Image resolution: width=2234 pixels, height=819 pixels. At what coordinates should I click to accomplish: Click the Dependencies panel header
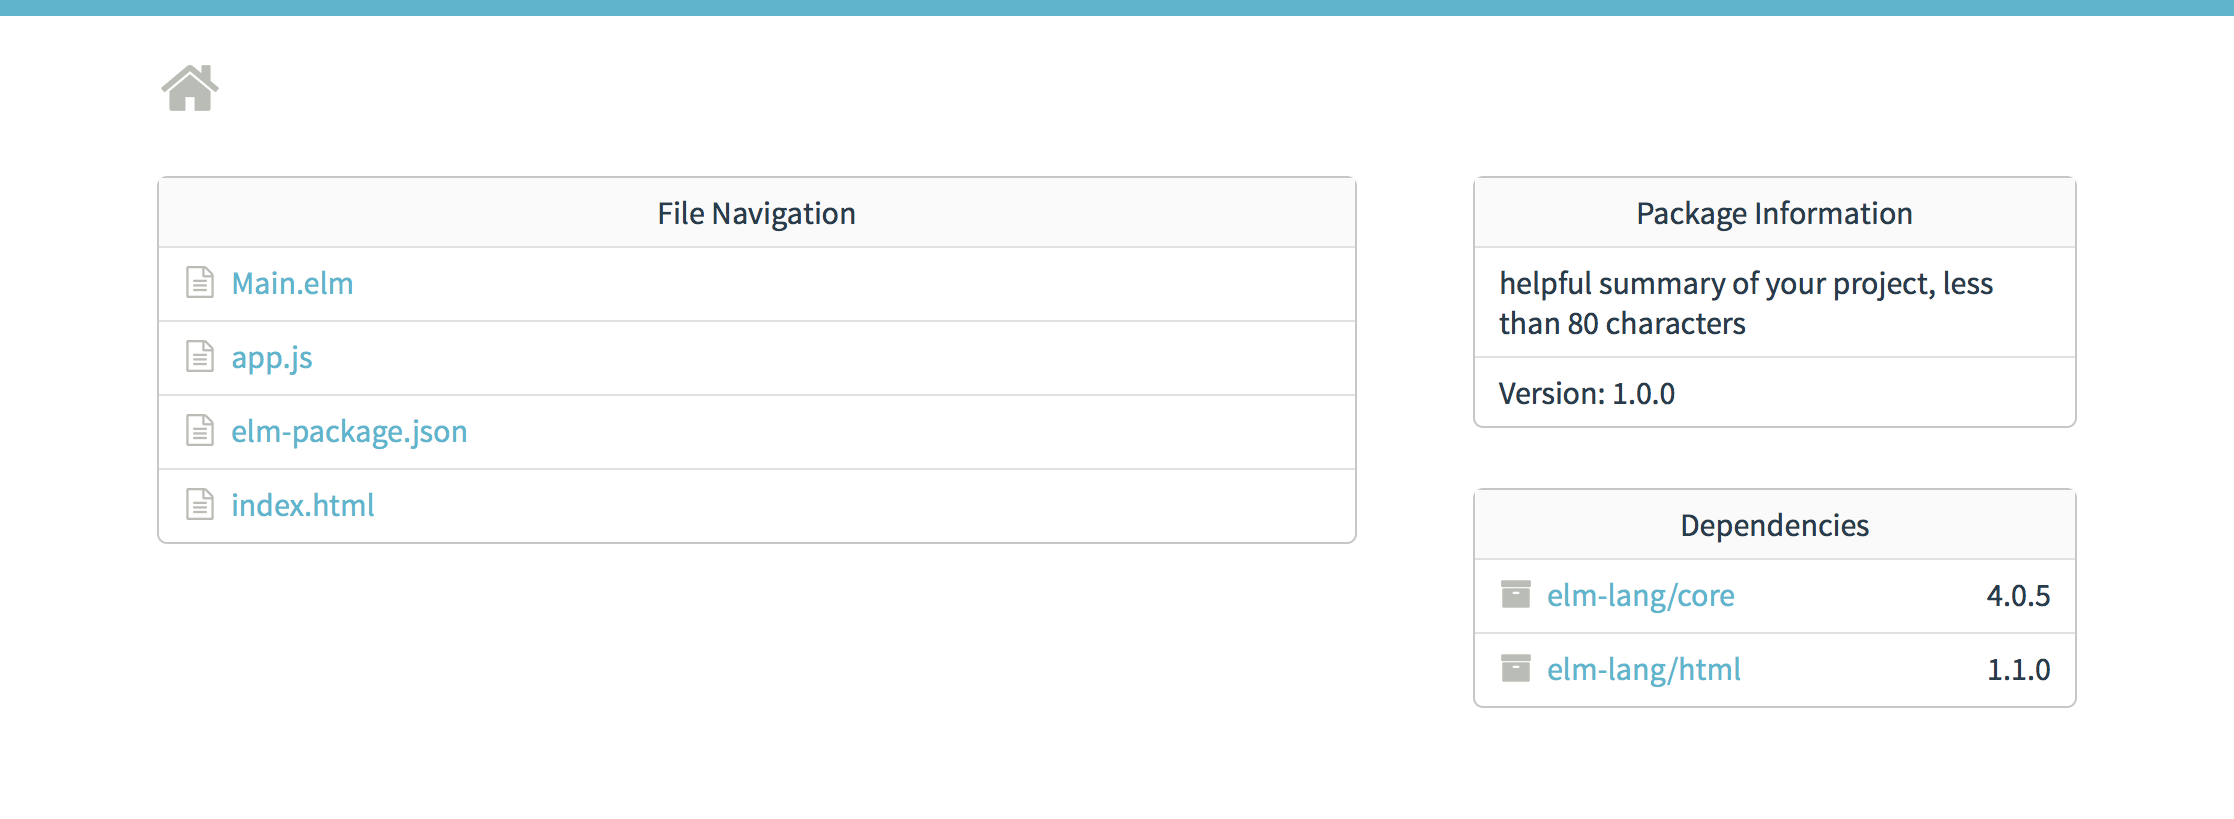pos(1774,526)
